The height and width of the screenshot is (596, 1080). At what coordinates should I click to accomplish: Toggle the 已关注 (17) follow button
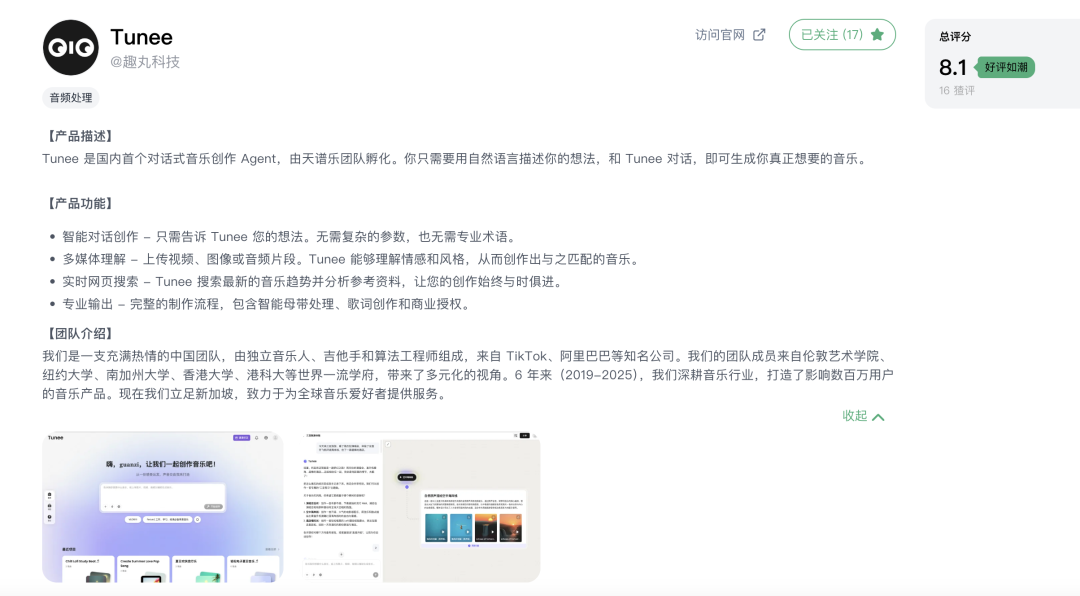pos(842,34)
